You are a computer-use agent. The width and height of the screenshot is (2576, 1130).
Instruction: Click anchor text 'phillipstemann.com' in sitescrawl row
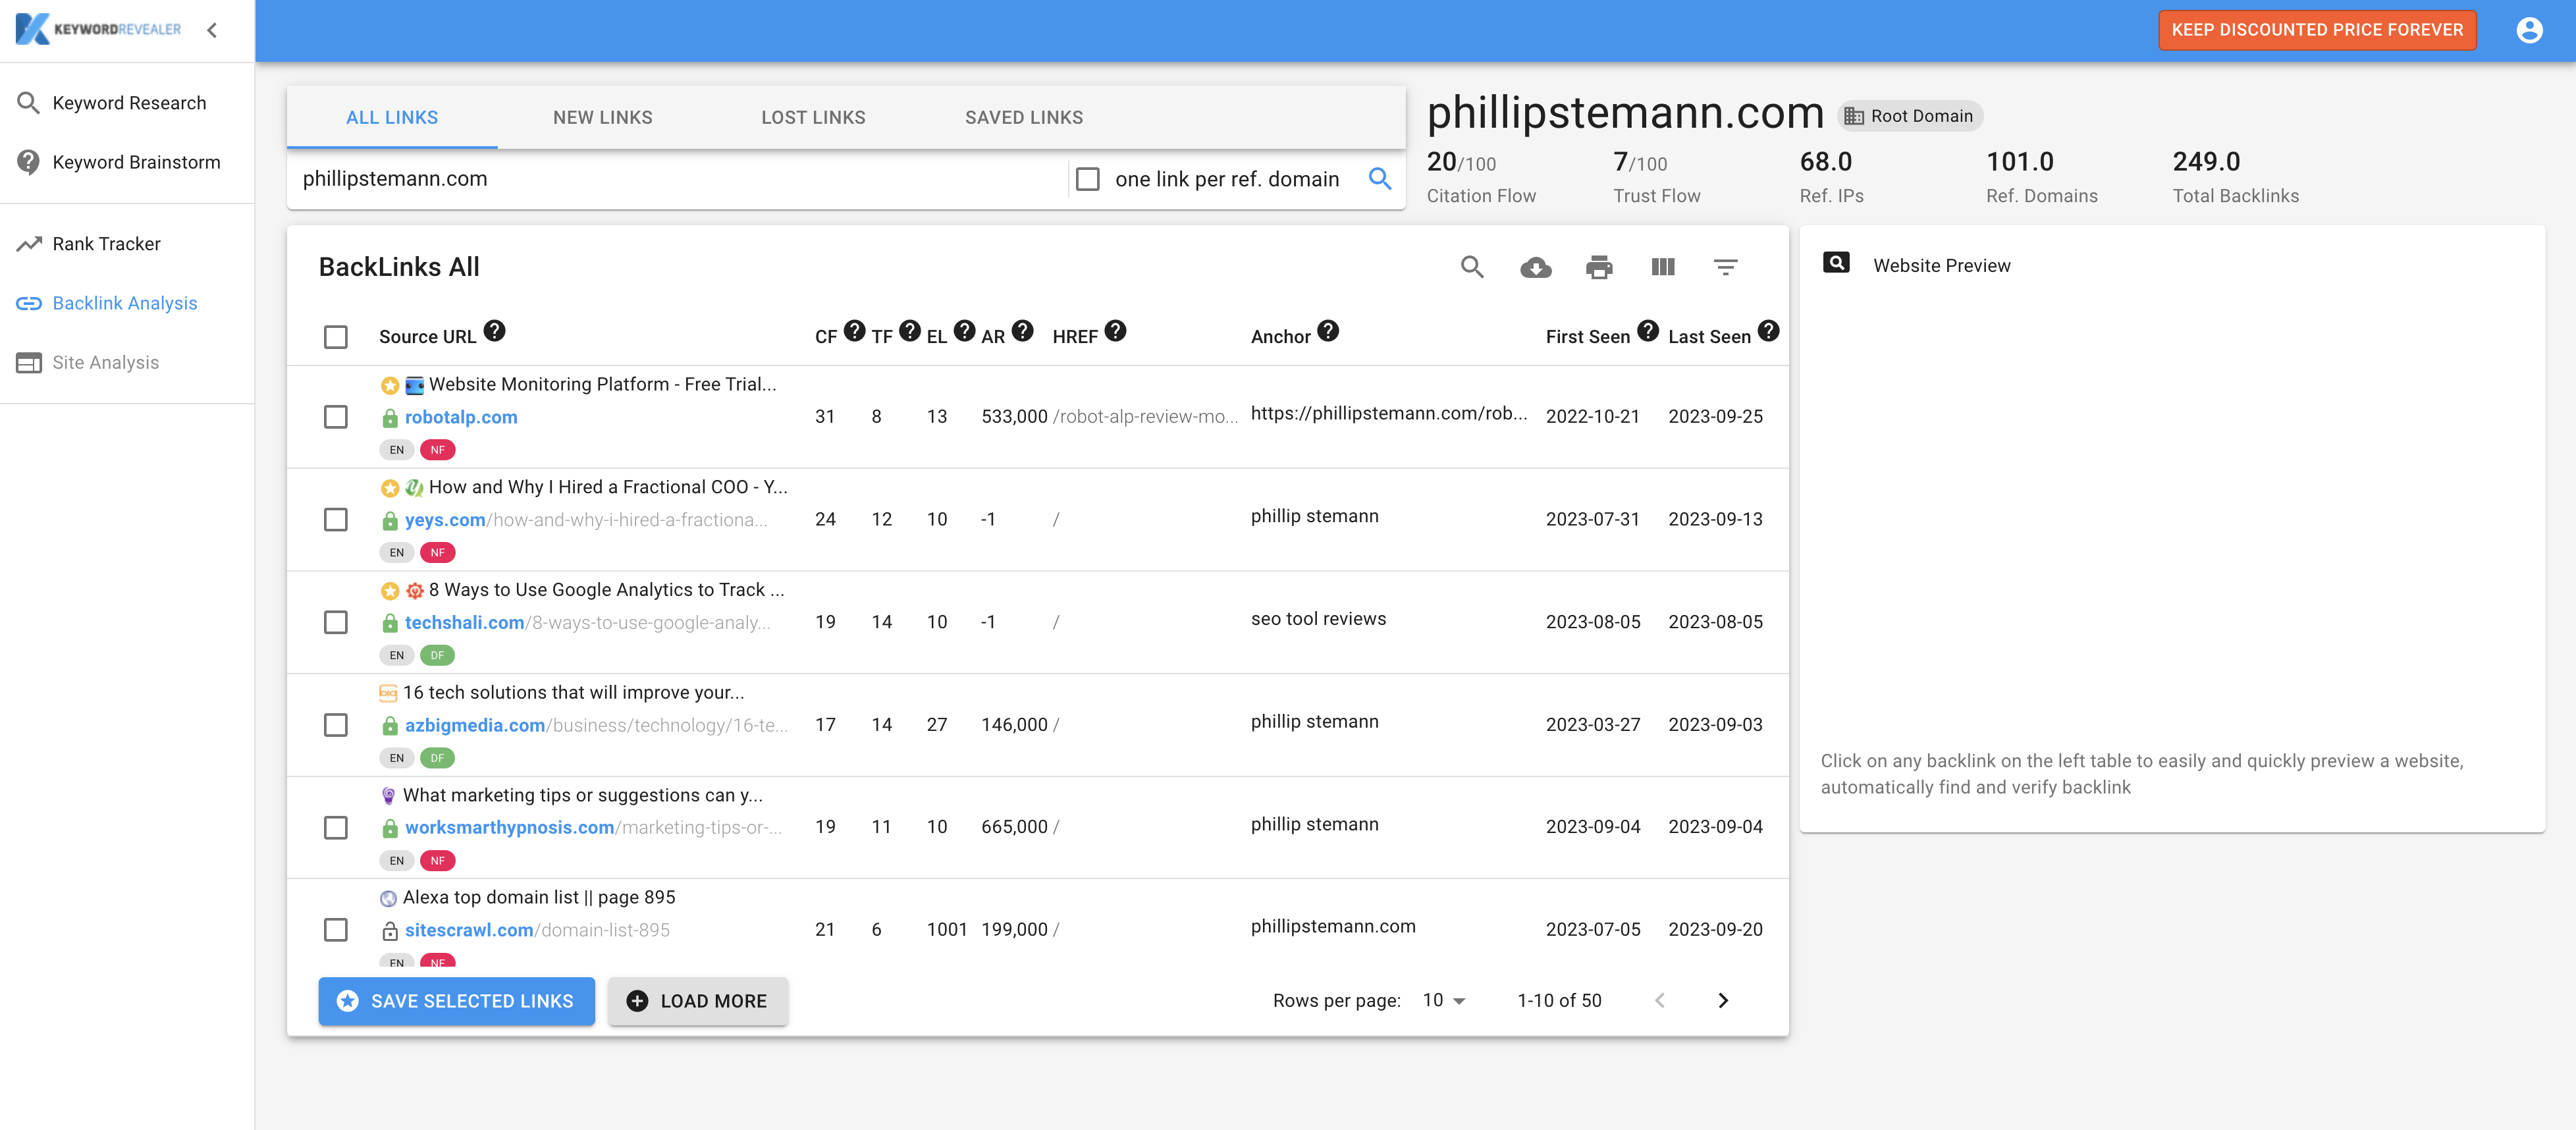[x=1332, y=927]
